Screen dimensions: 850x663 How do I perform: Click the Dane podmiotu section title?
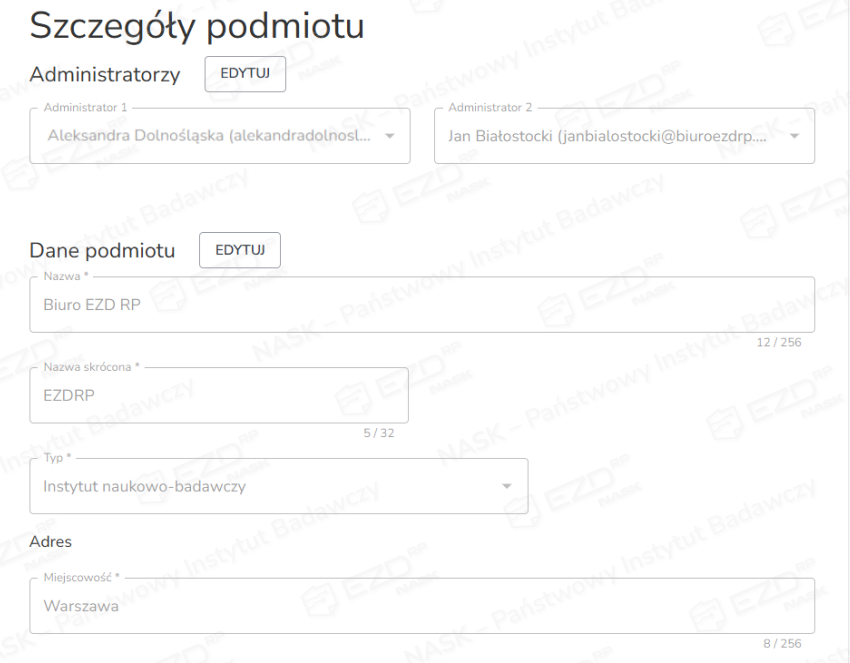tap(102, 251)
